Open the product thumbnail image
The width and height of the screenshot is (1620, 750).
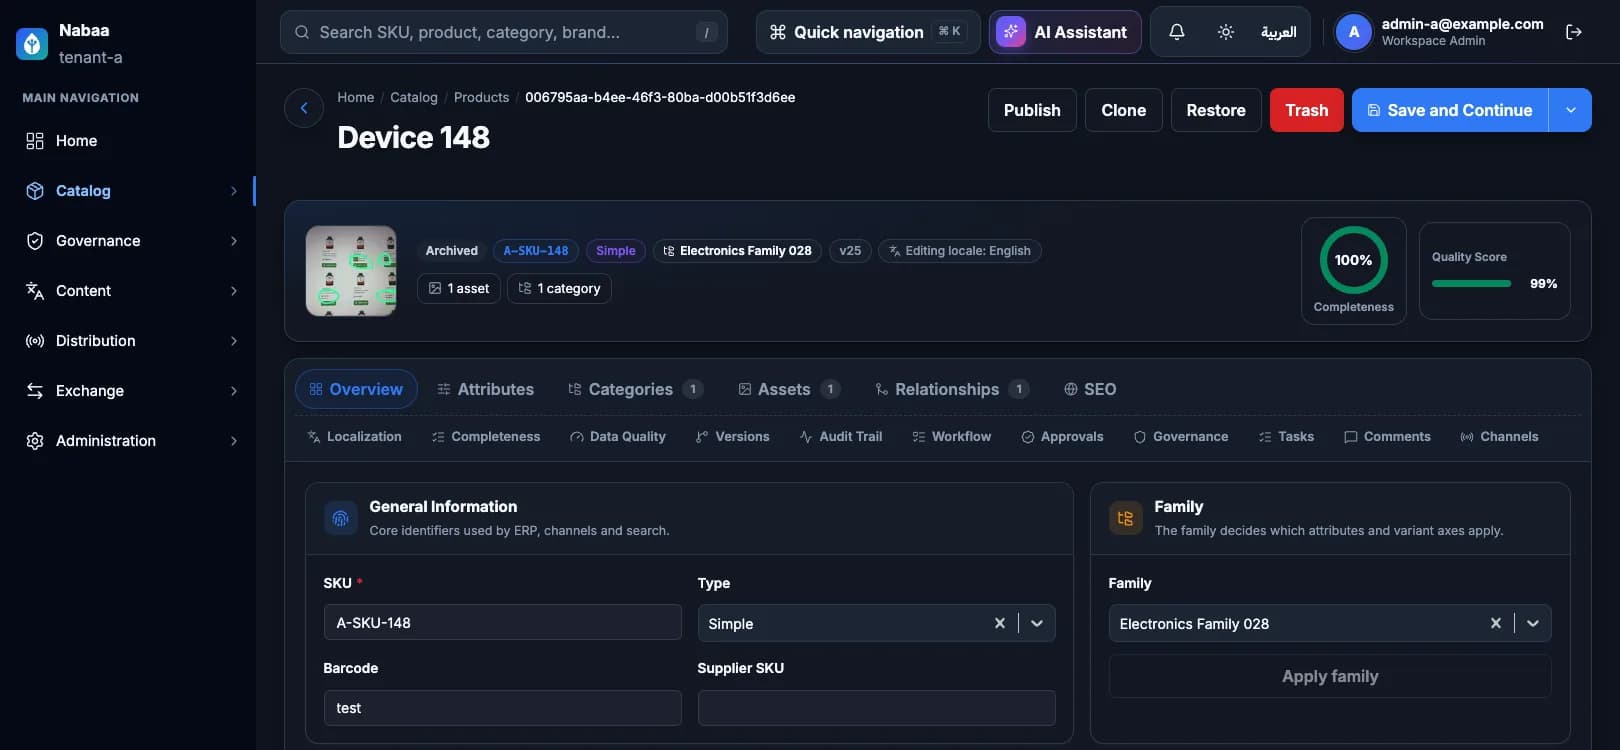(x=351, y=271)
